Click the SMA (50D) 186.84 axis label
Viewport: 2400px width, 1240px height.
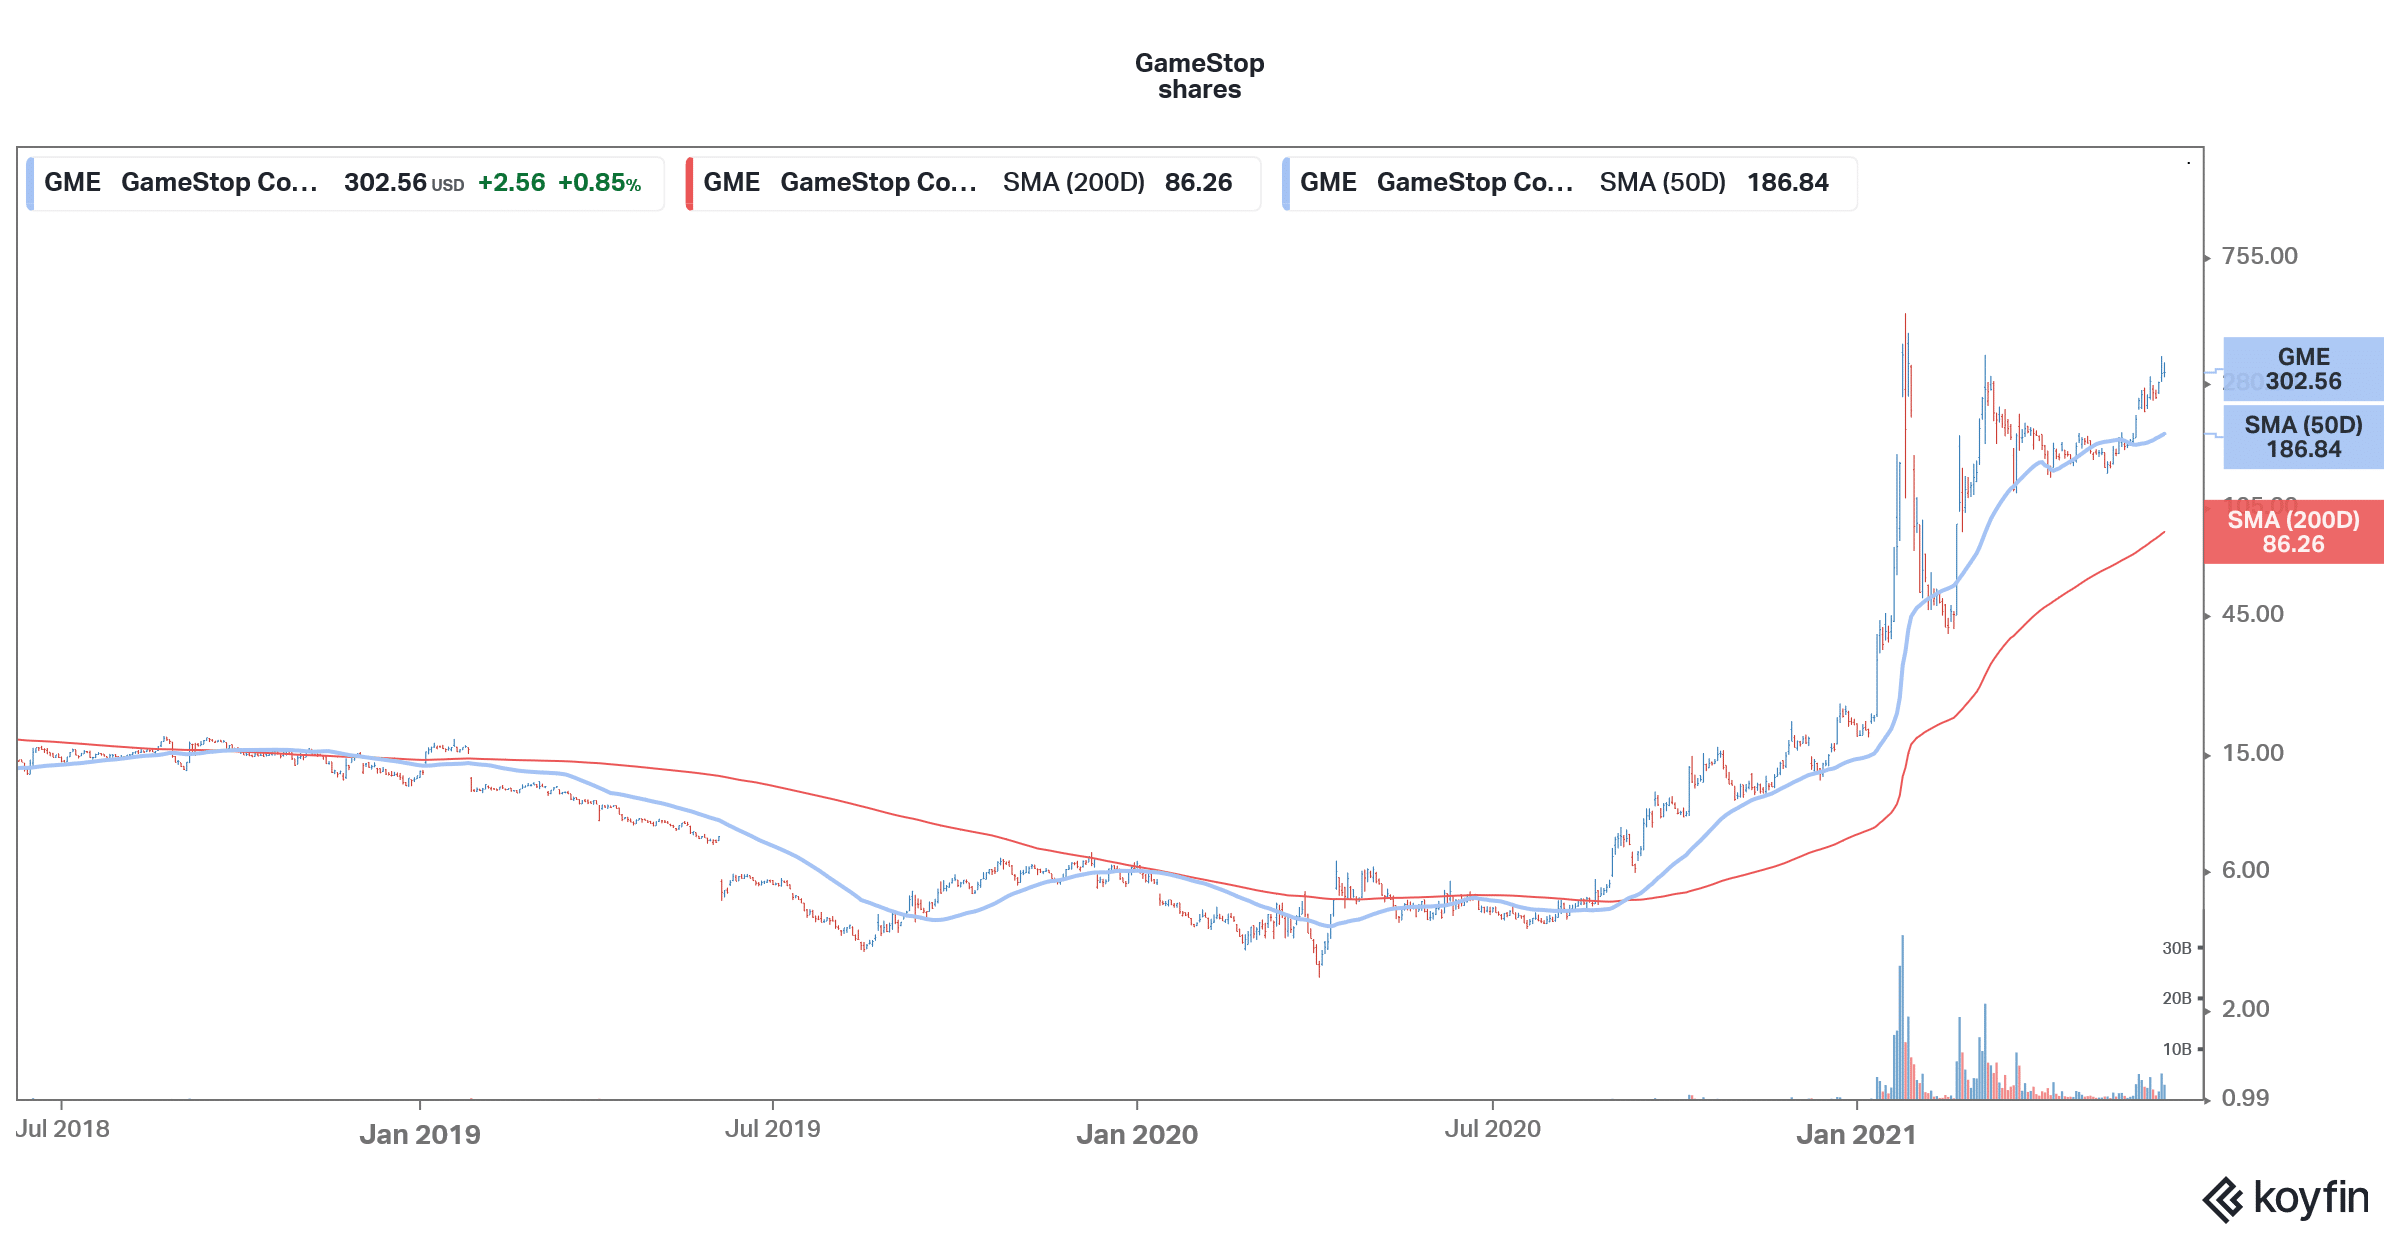2303,437
